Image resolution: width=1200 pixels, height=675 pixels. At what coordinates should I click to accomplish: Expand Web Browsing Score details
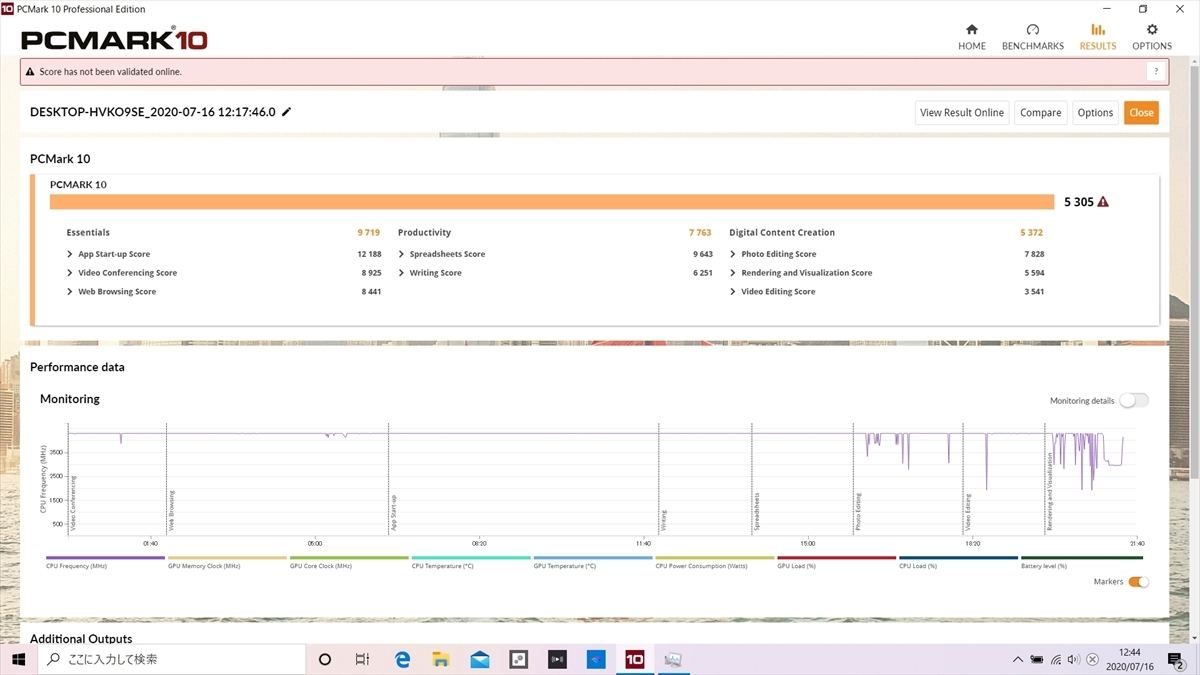point(70,292)
